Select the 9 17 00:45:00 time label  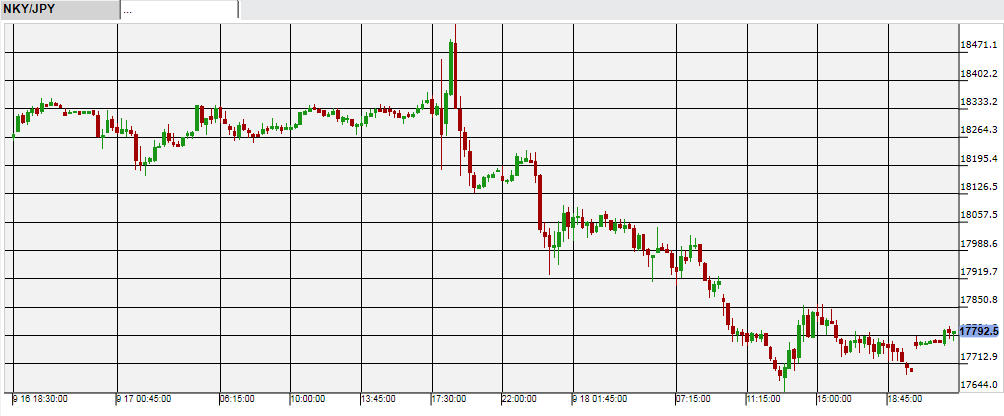point(145,398)
